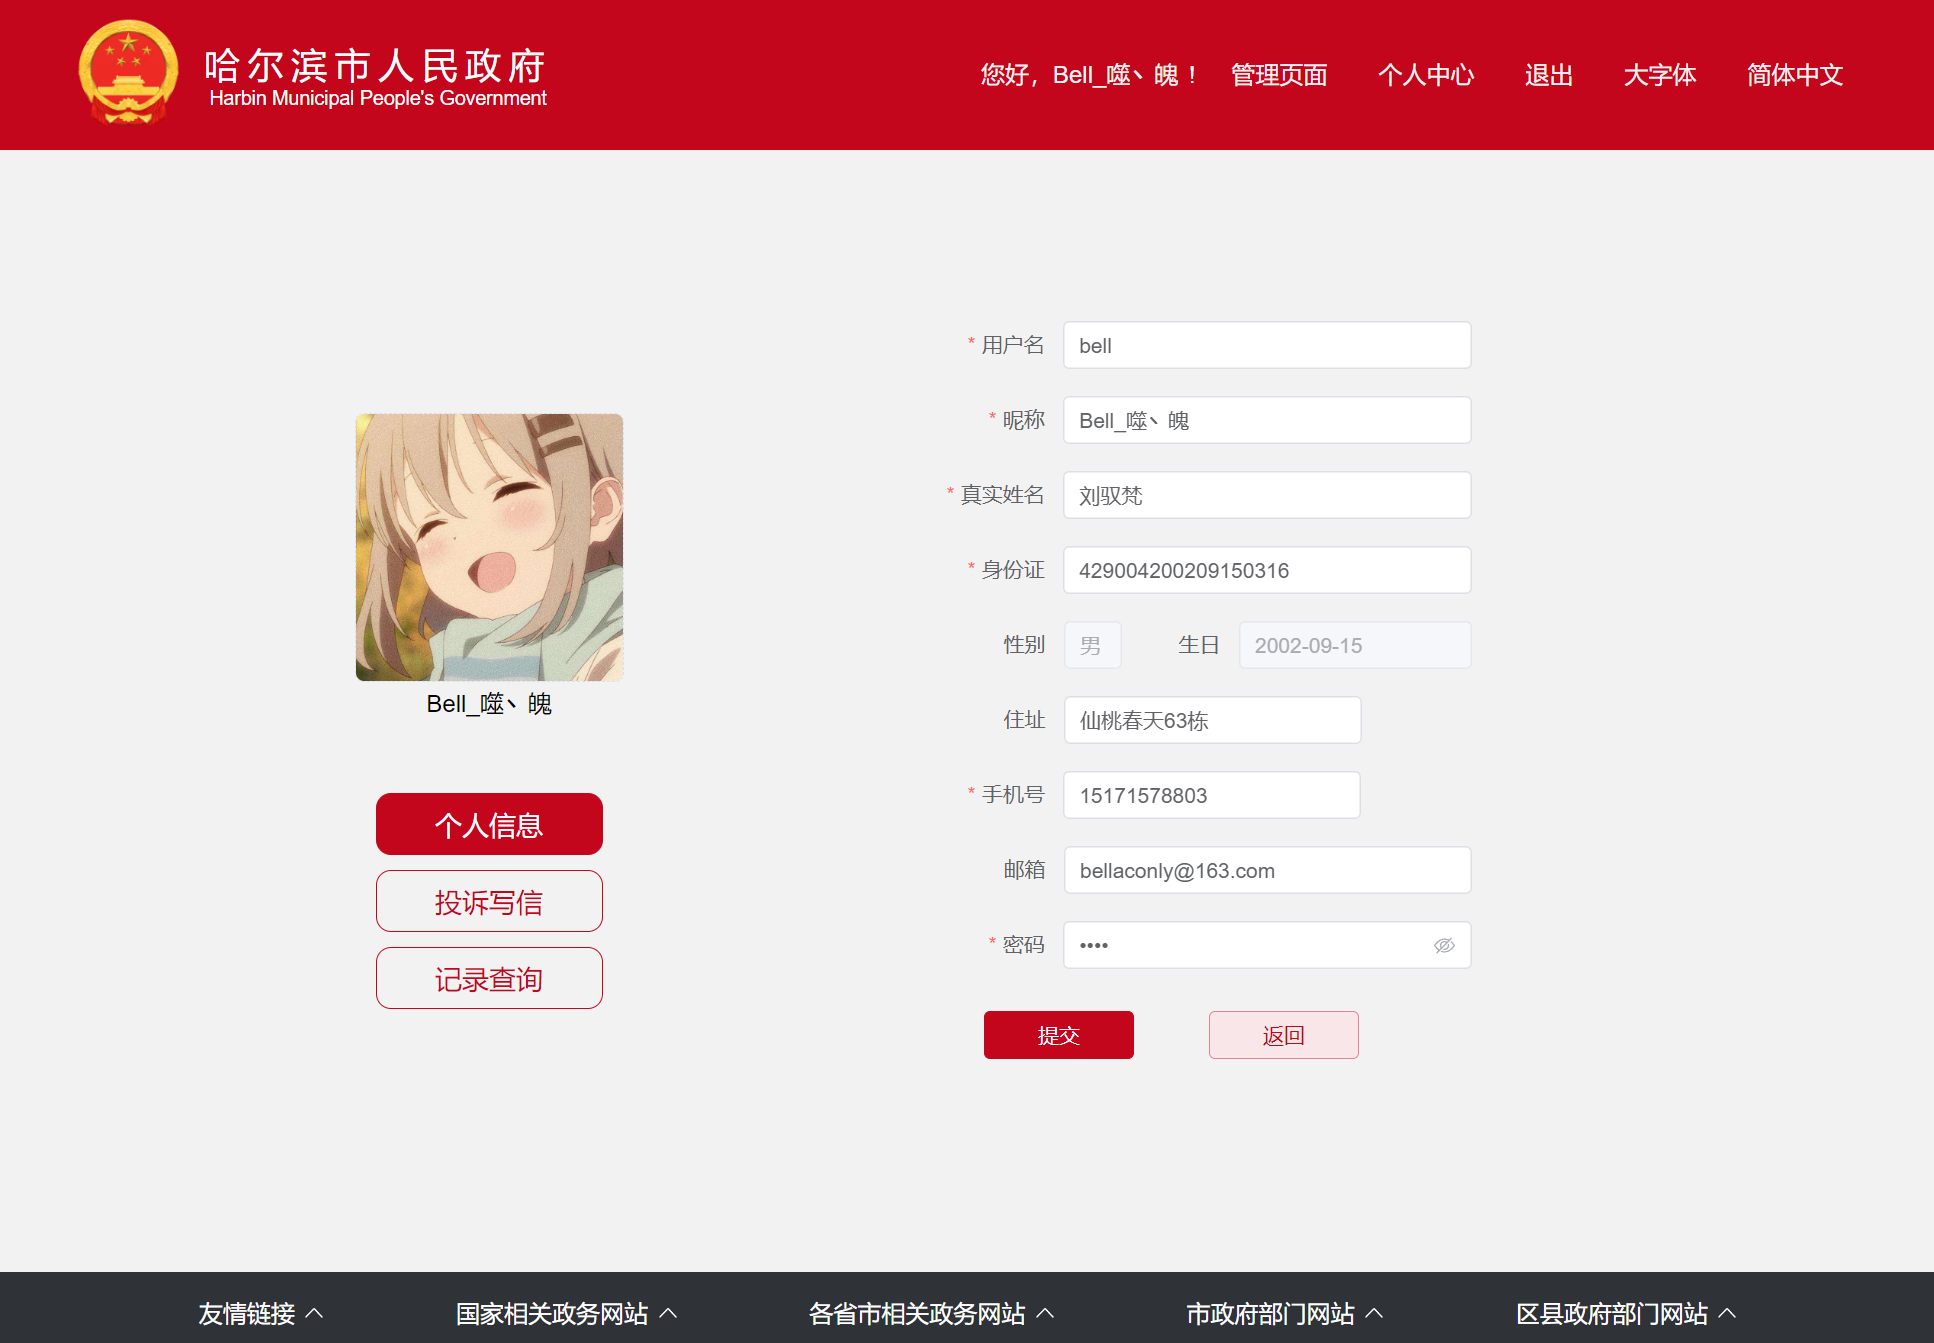Click 退出 to log out
Screen dimensions: 1934x1343
tap(1548, 75)
